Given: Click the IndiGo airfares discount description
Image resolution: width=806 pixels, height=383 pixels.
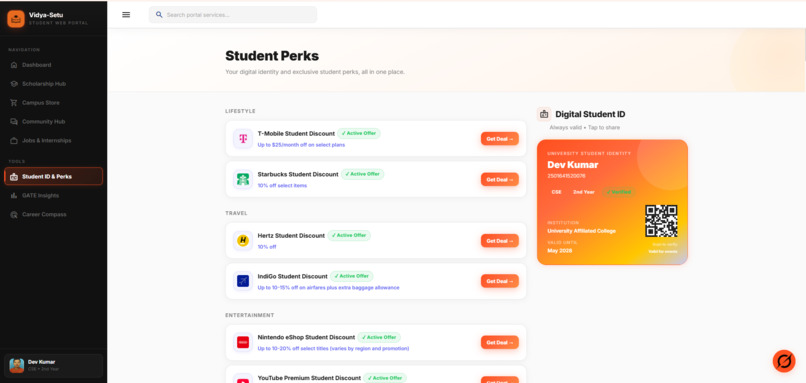Looking at the screenshot, I should pyautogui.click(x=328, y=287).
